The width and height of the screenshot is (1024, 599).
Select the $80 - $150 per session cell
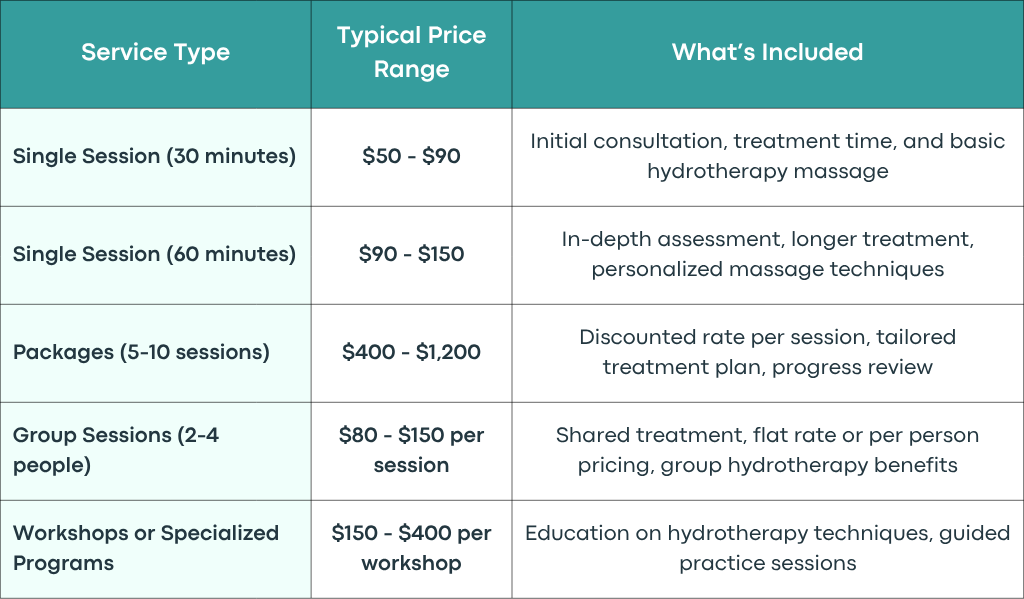coord(411,450)
